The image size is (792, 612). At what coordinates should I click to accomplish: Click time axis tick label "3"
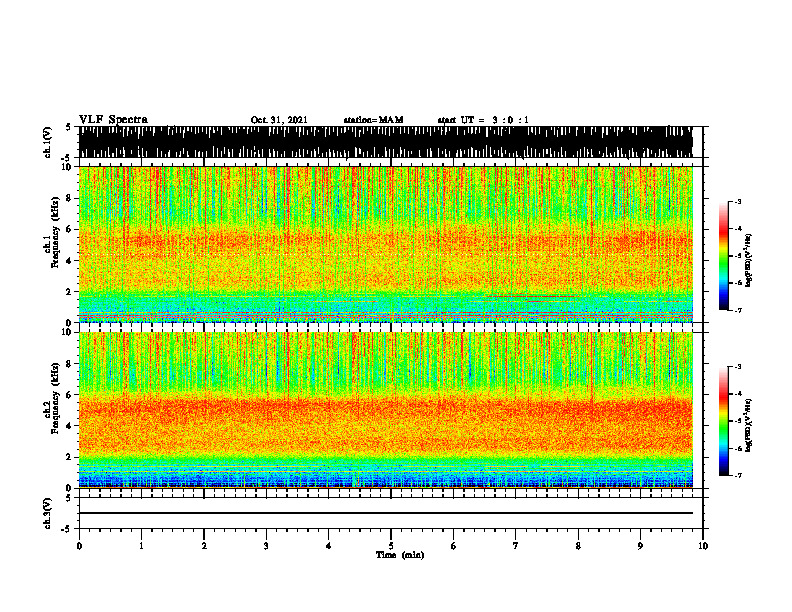pyautogui.click(x=266, y=546)
